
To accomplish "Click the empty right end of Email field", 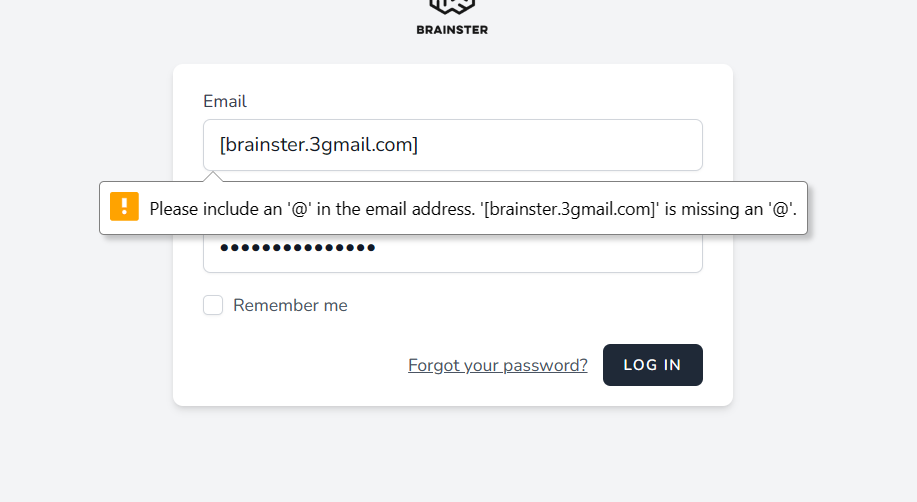I will [x=620, y=145].
